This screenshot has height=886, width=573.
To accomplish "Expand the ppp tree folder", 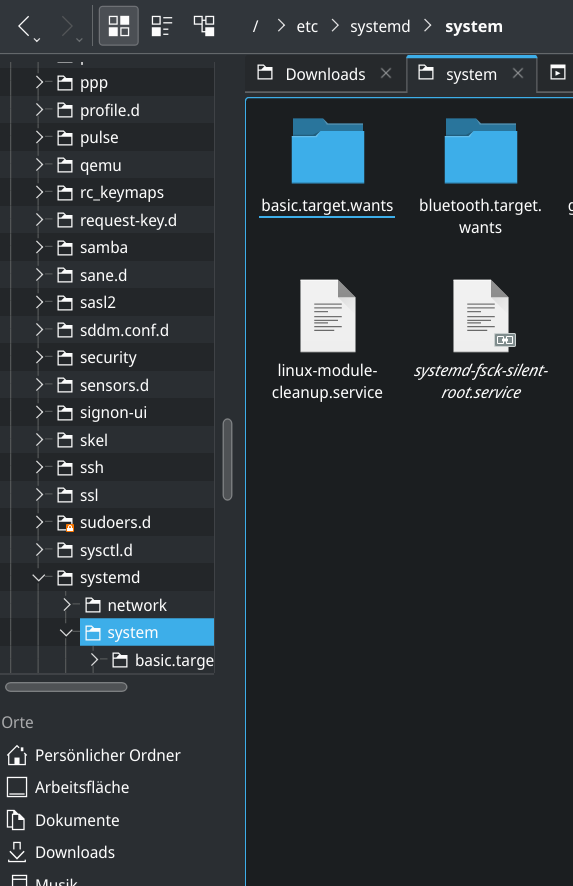I will [x=39, y=82].
